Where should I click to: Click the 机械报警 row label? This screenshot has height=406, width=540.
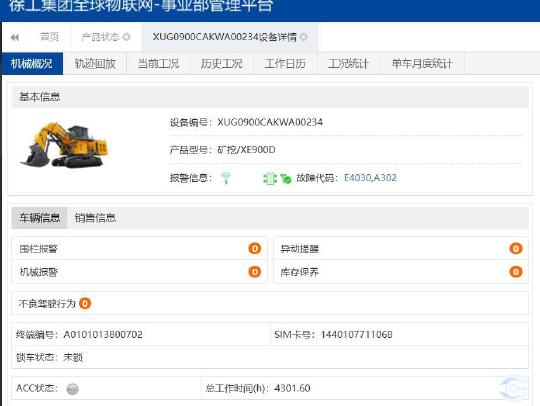pyautogui.click(x=39, y=272)
